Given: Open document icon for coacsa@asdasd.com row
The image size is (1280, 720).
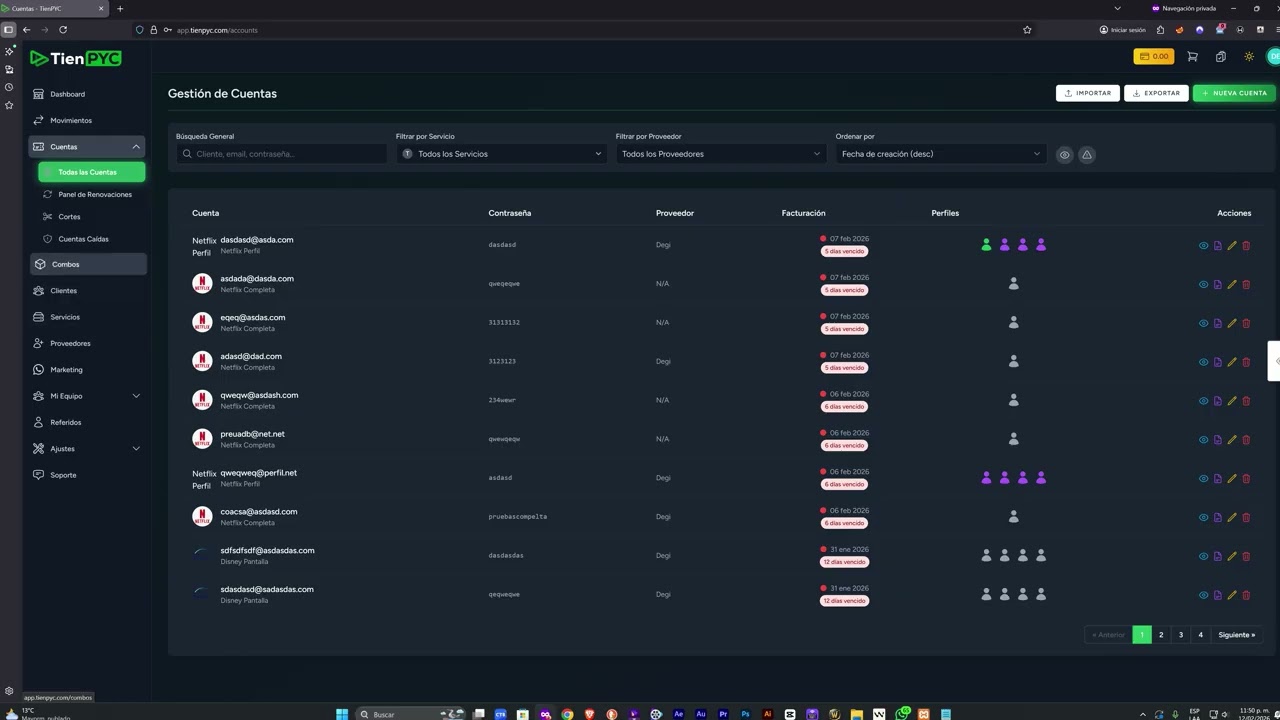Looking at the screenshot, I should tap(1217, 518).
